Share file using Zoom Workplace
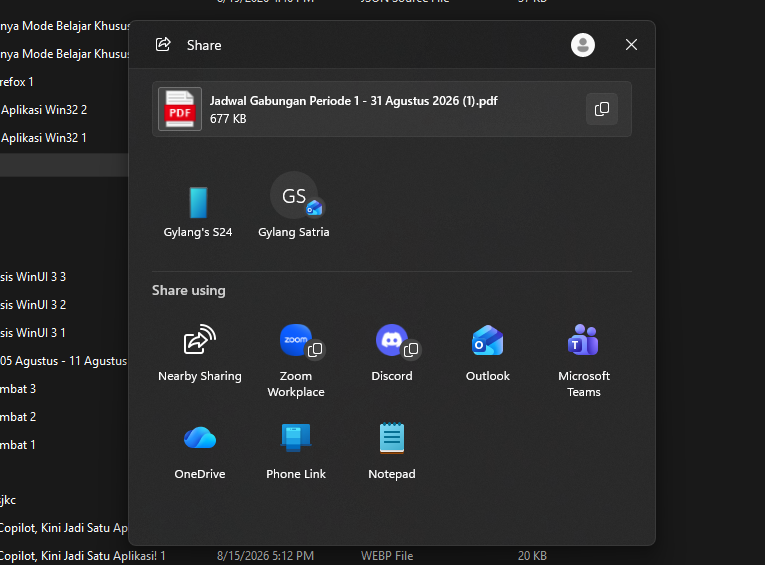Viewport: 765px width, 565px height. coord(296,361)
